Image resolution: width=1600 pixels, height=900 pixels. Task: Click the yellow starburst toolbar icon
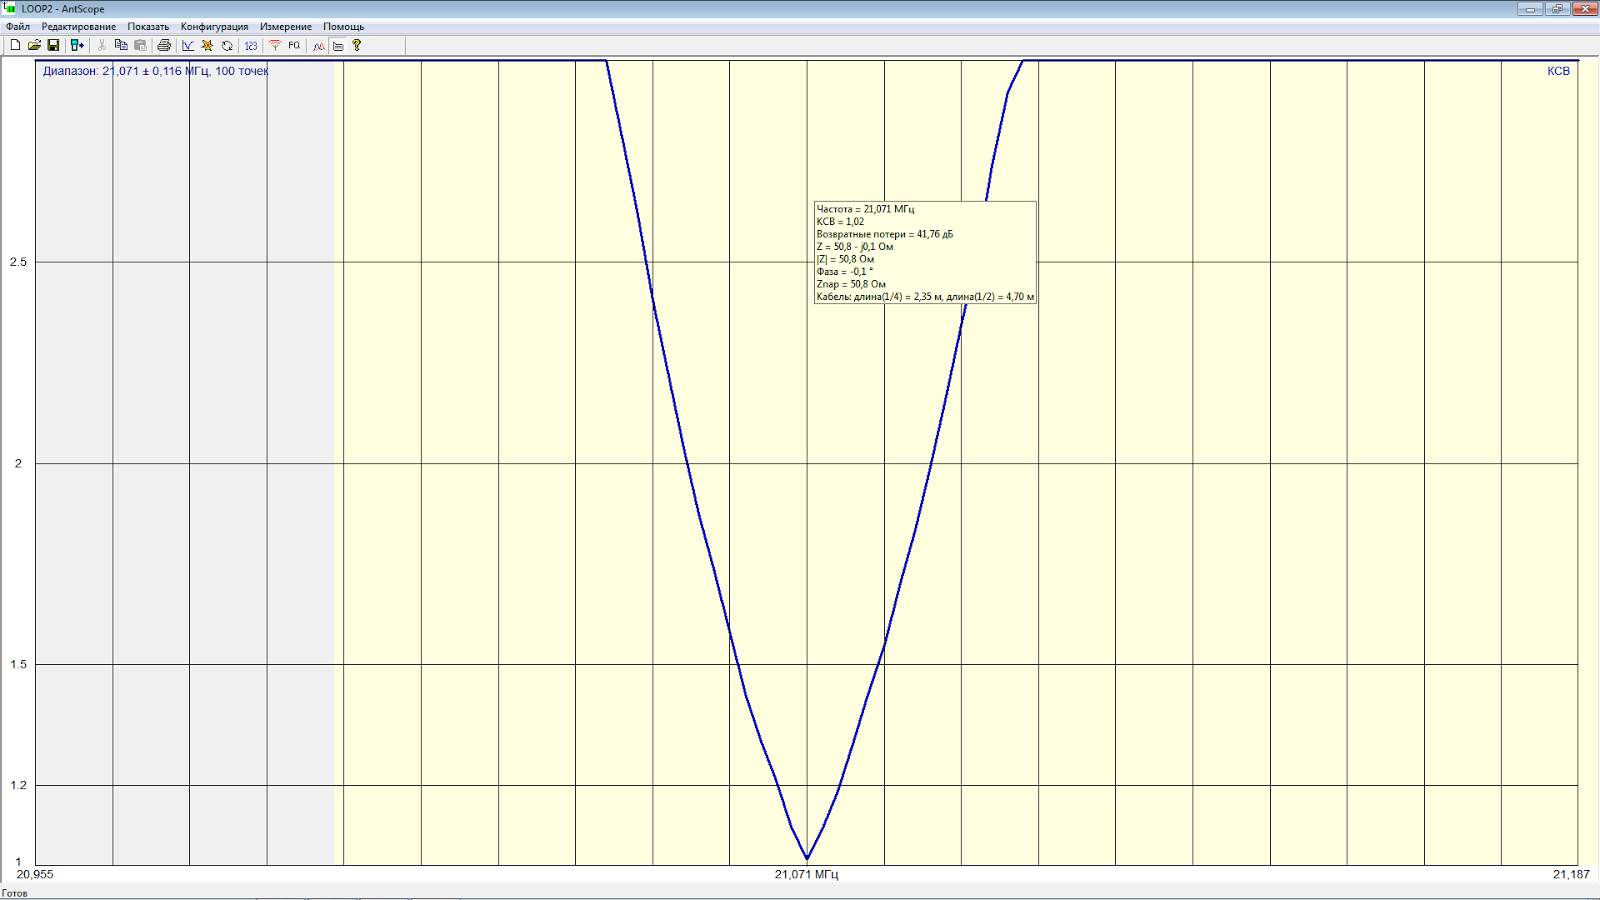pos(207,45)
